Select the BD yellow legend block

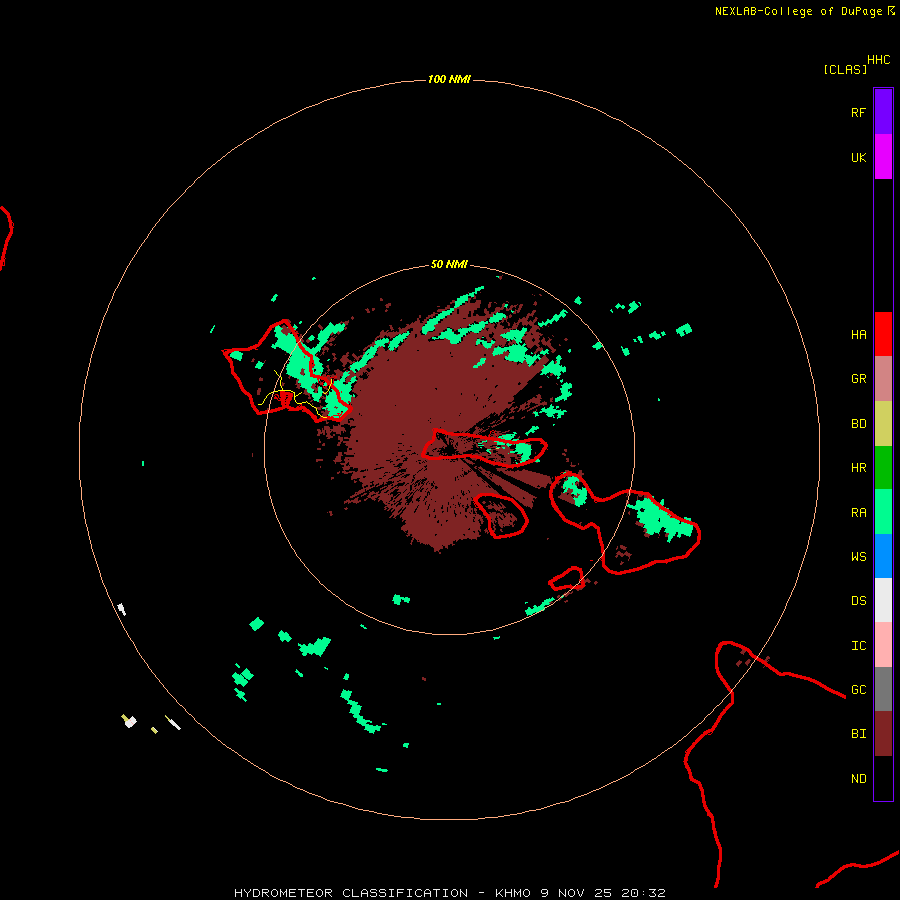point(883,423)
